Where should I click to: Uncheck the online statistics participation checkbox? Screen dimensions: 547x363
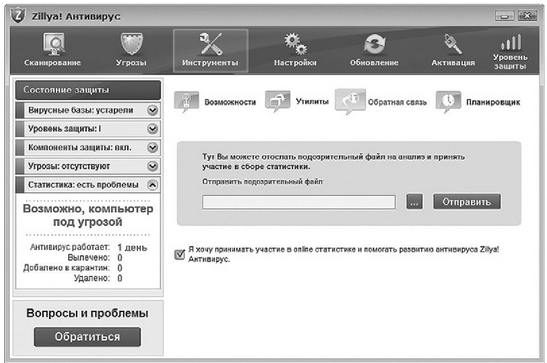pos(179,254)
